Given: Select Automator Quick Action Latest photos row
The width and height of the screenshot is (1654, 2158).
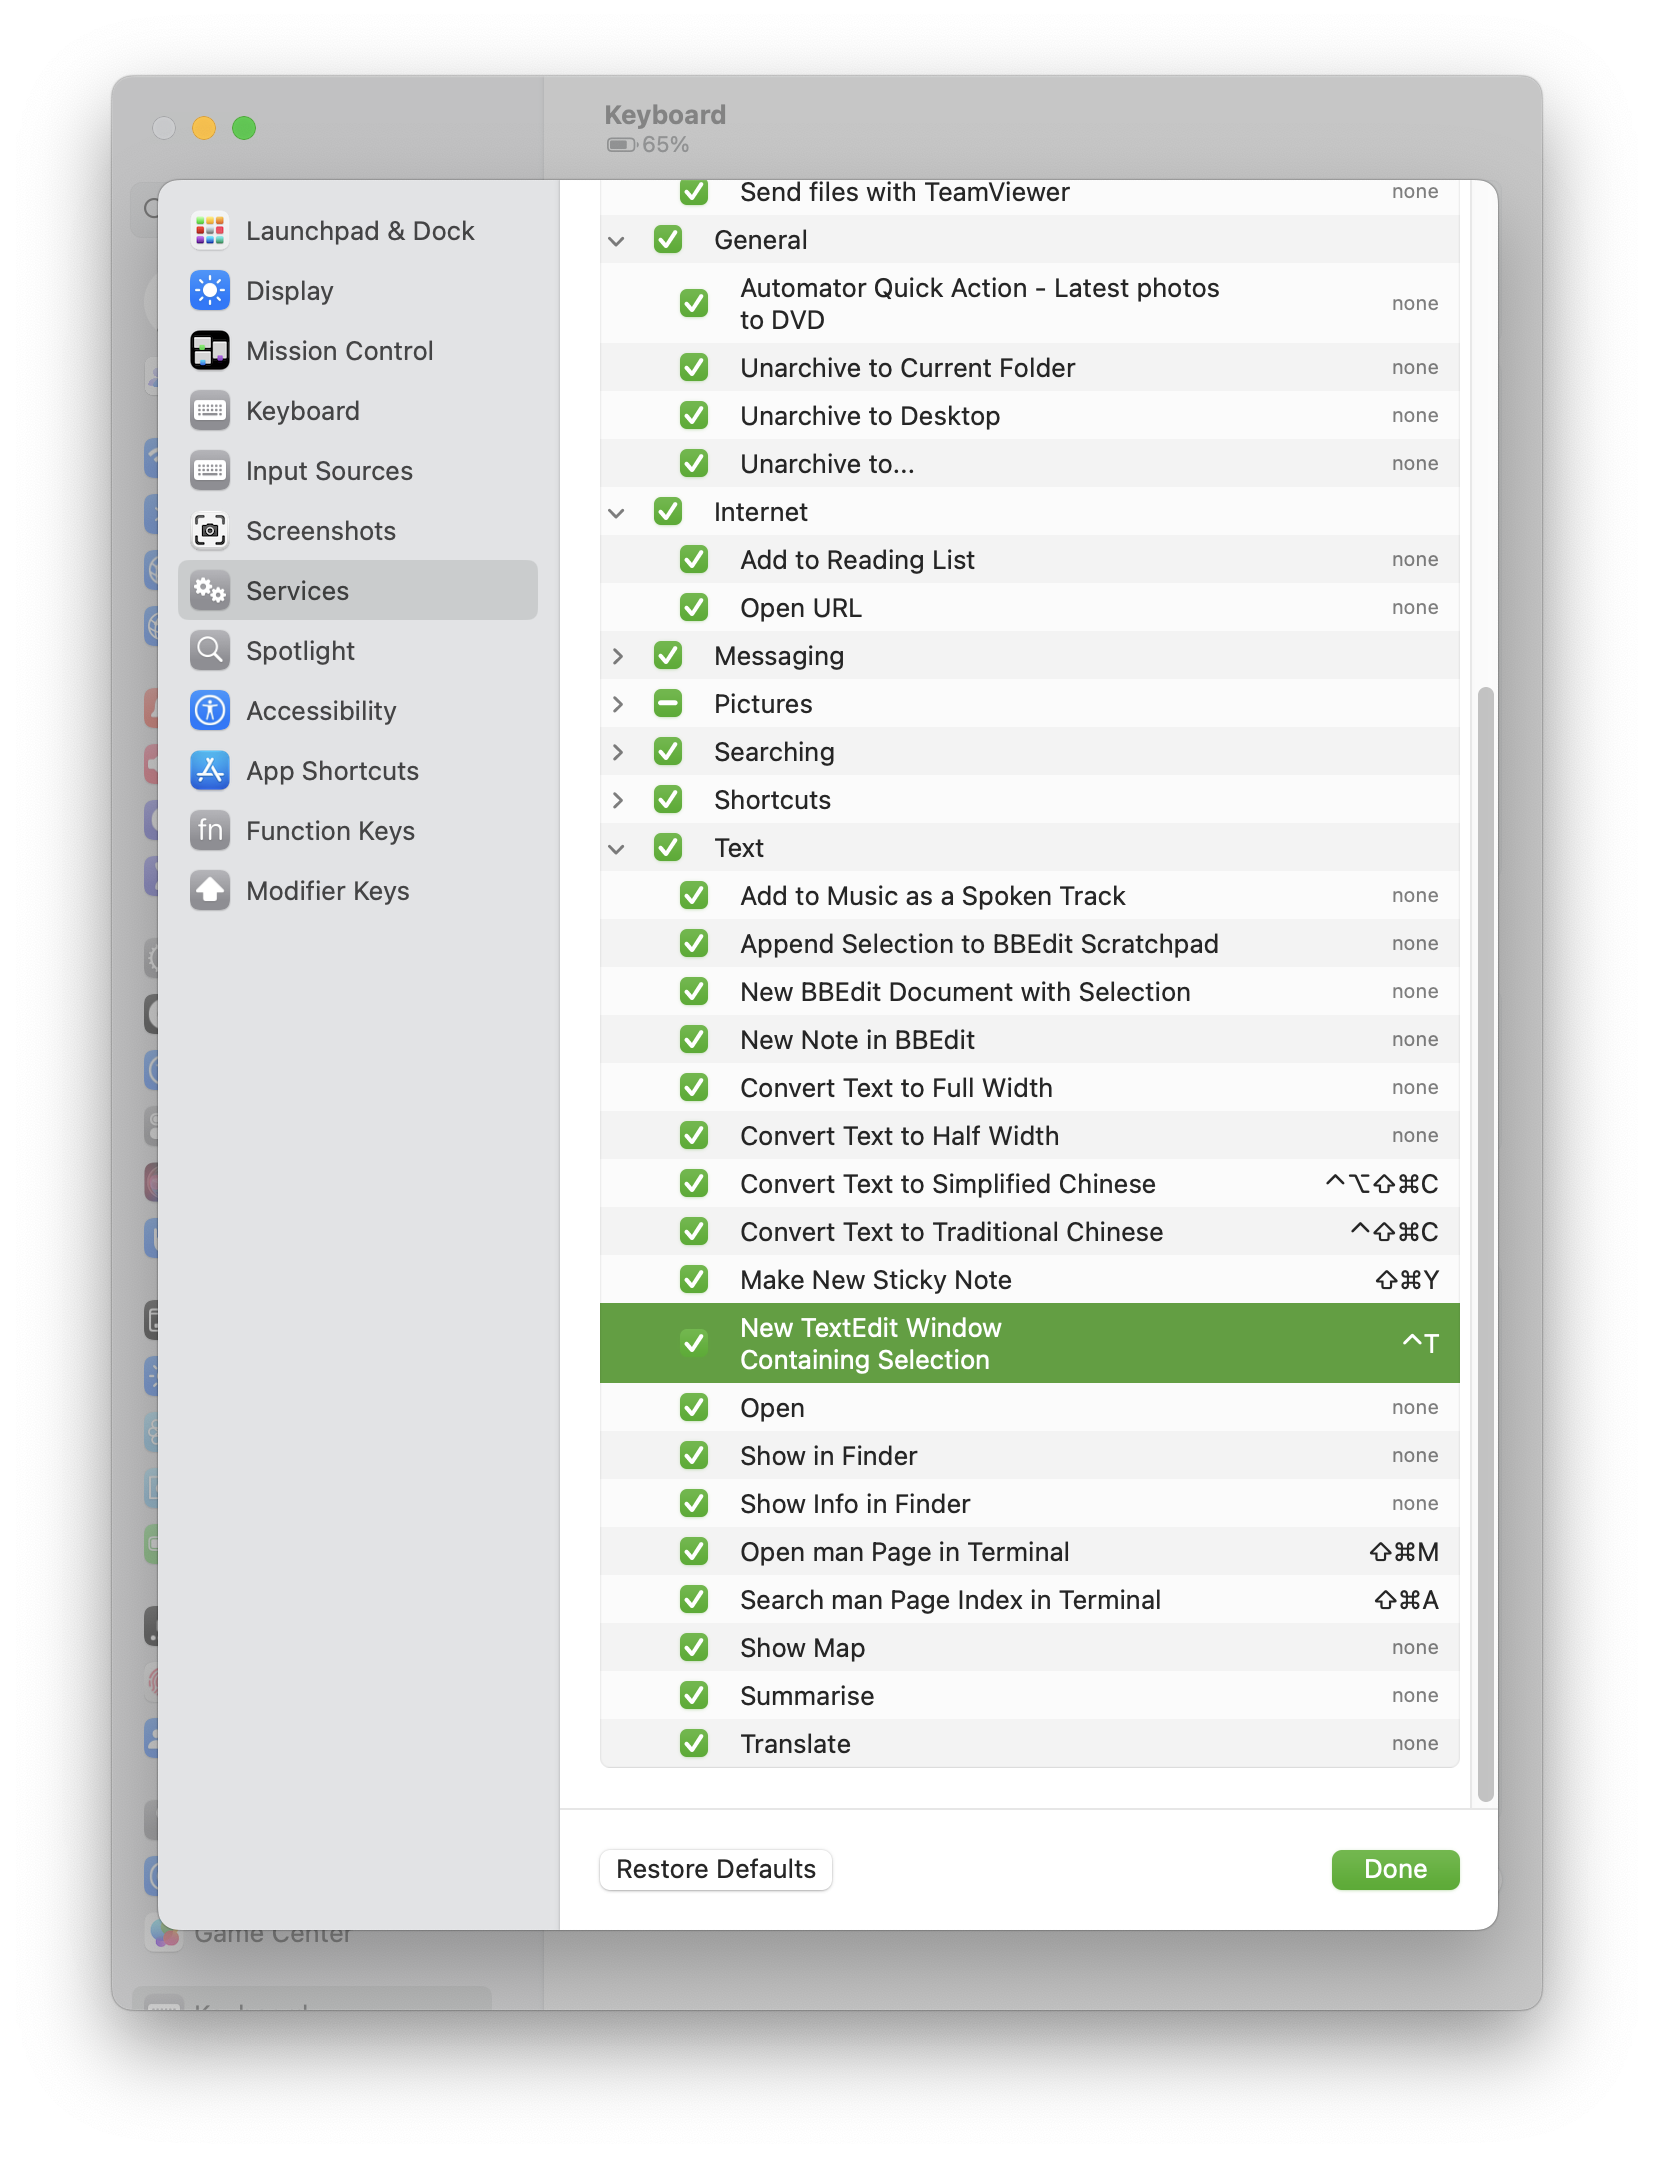Looking at the screenshot, I should [x=1030, y=304].
